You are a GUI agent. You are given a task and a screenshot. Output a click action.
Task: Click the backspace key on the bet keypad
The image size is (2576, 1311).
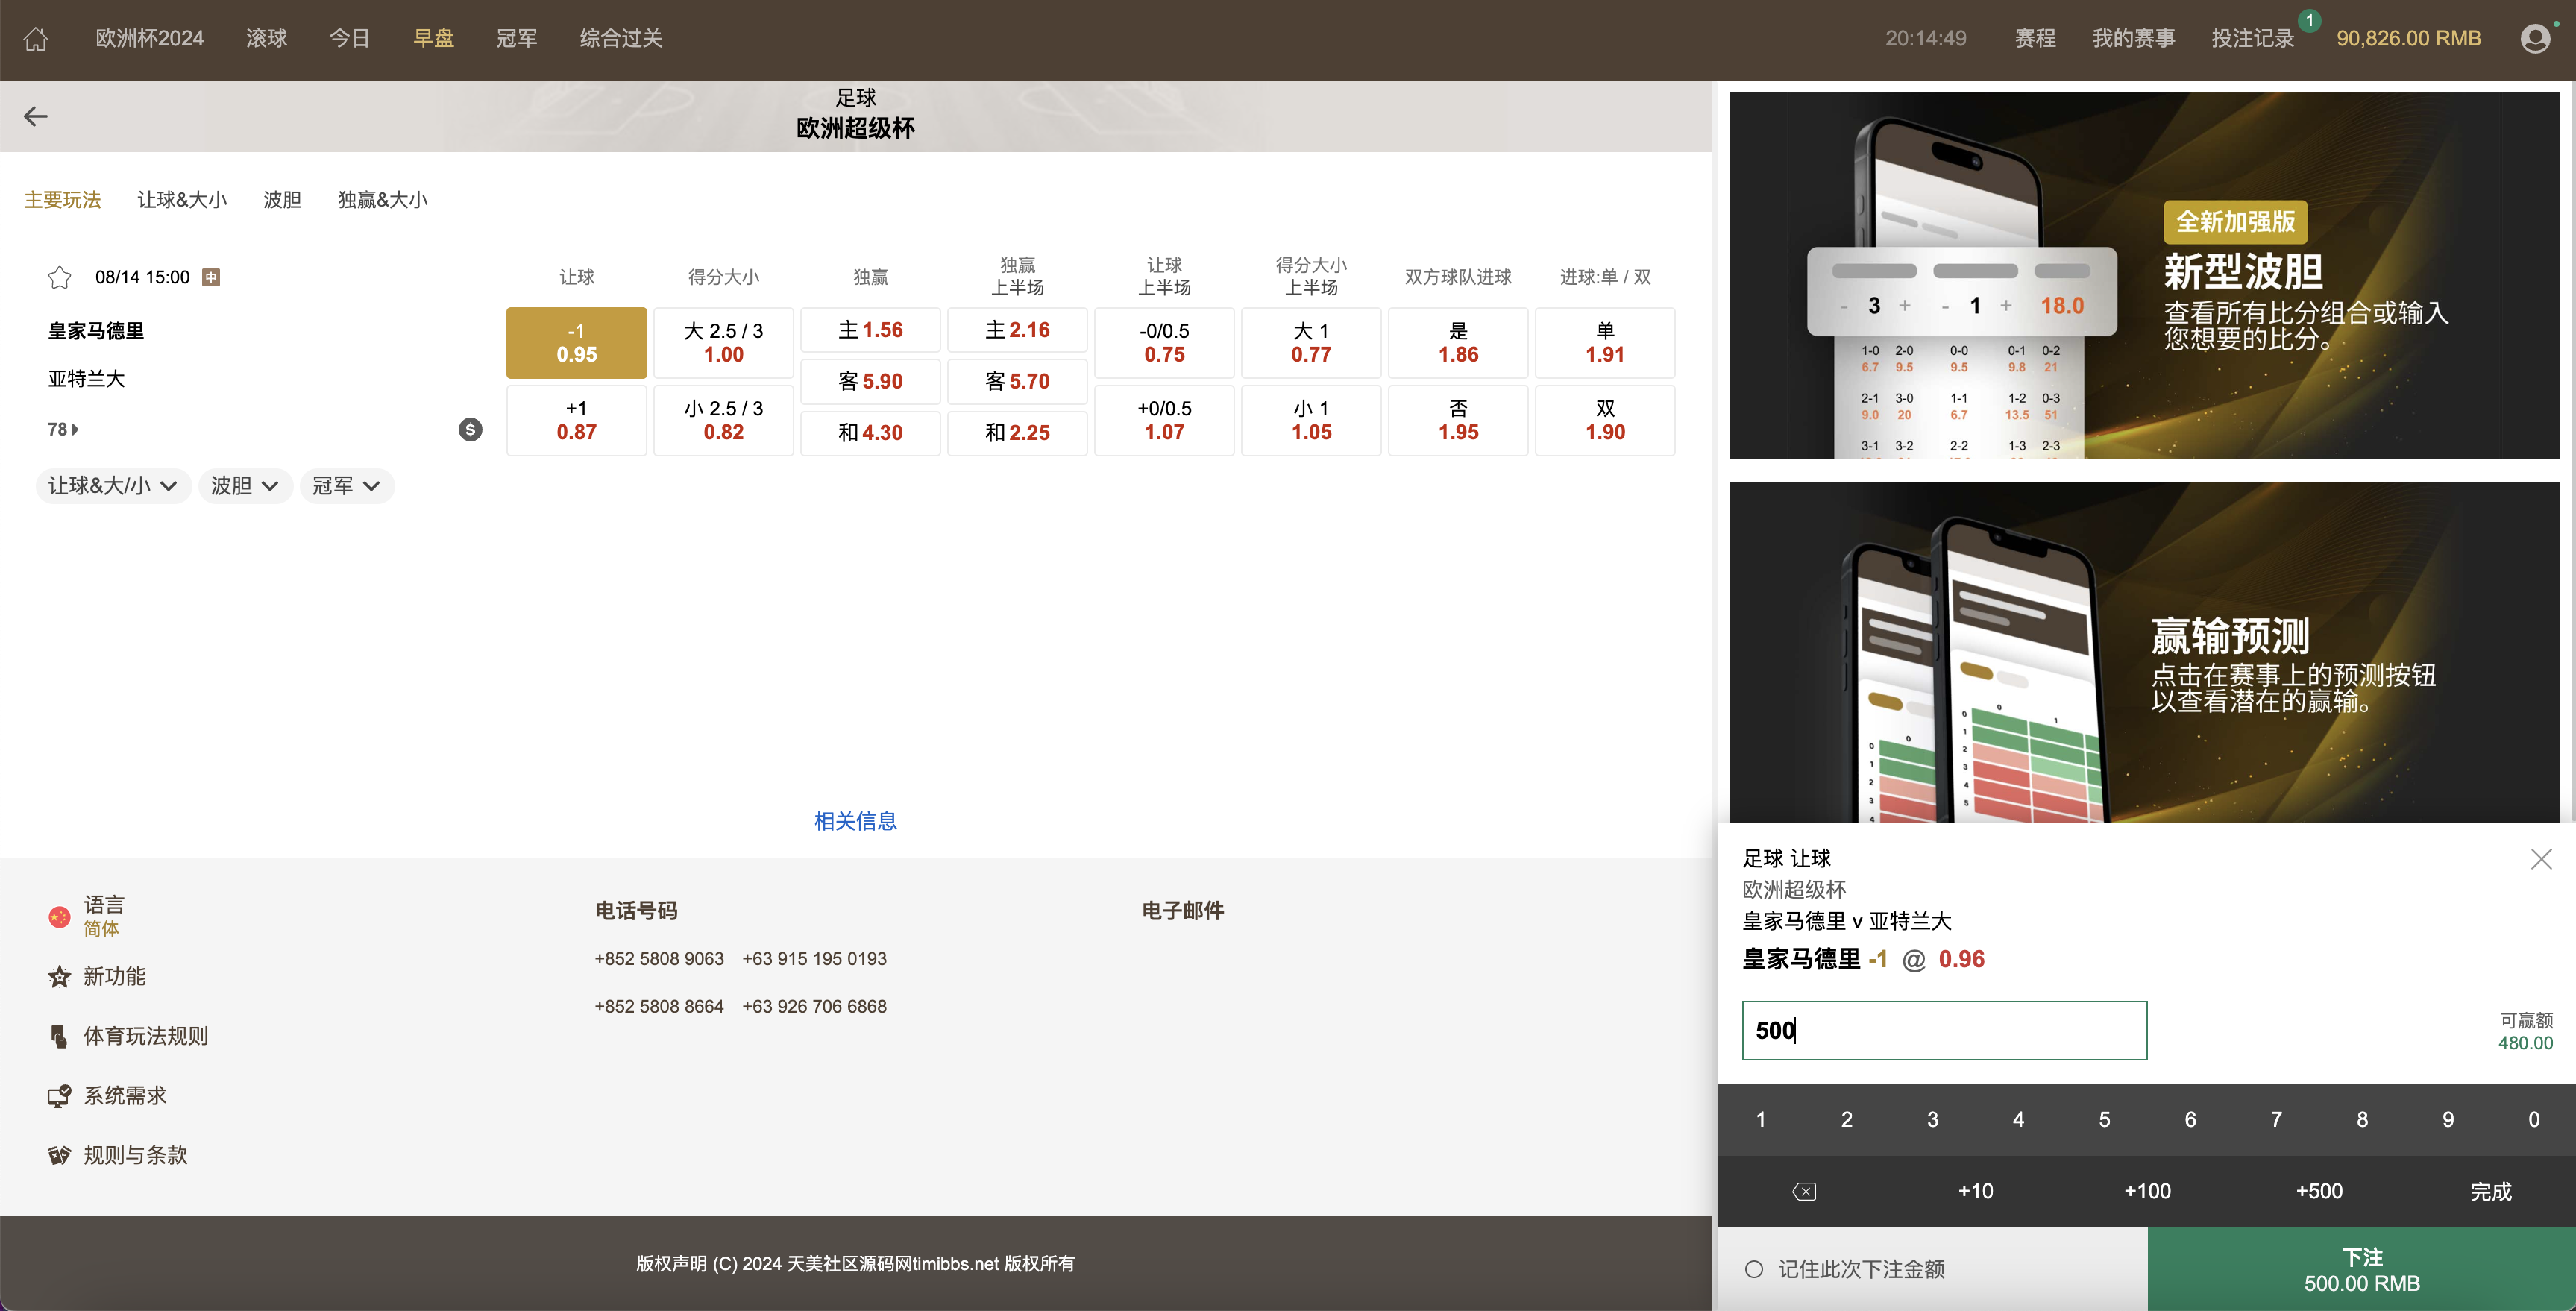(x=1804, y=1191)
